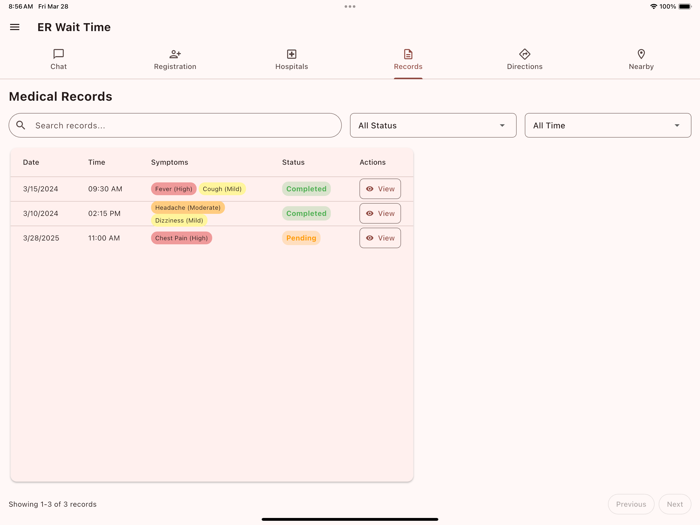Click the Pending status badge

pyautogui.click(x=301, y=238)
